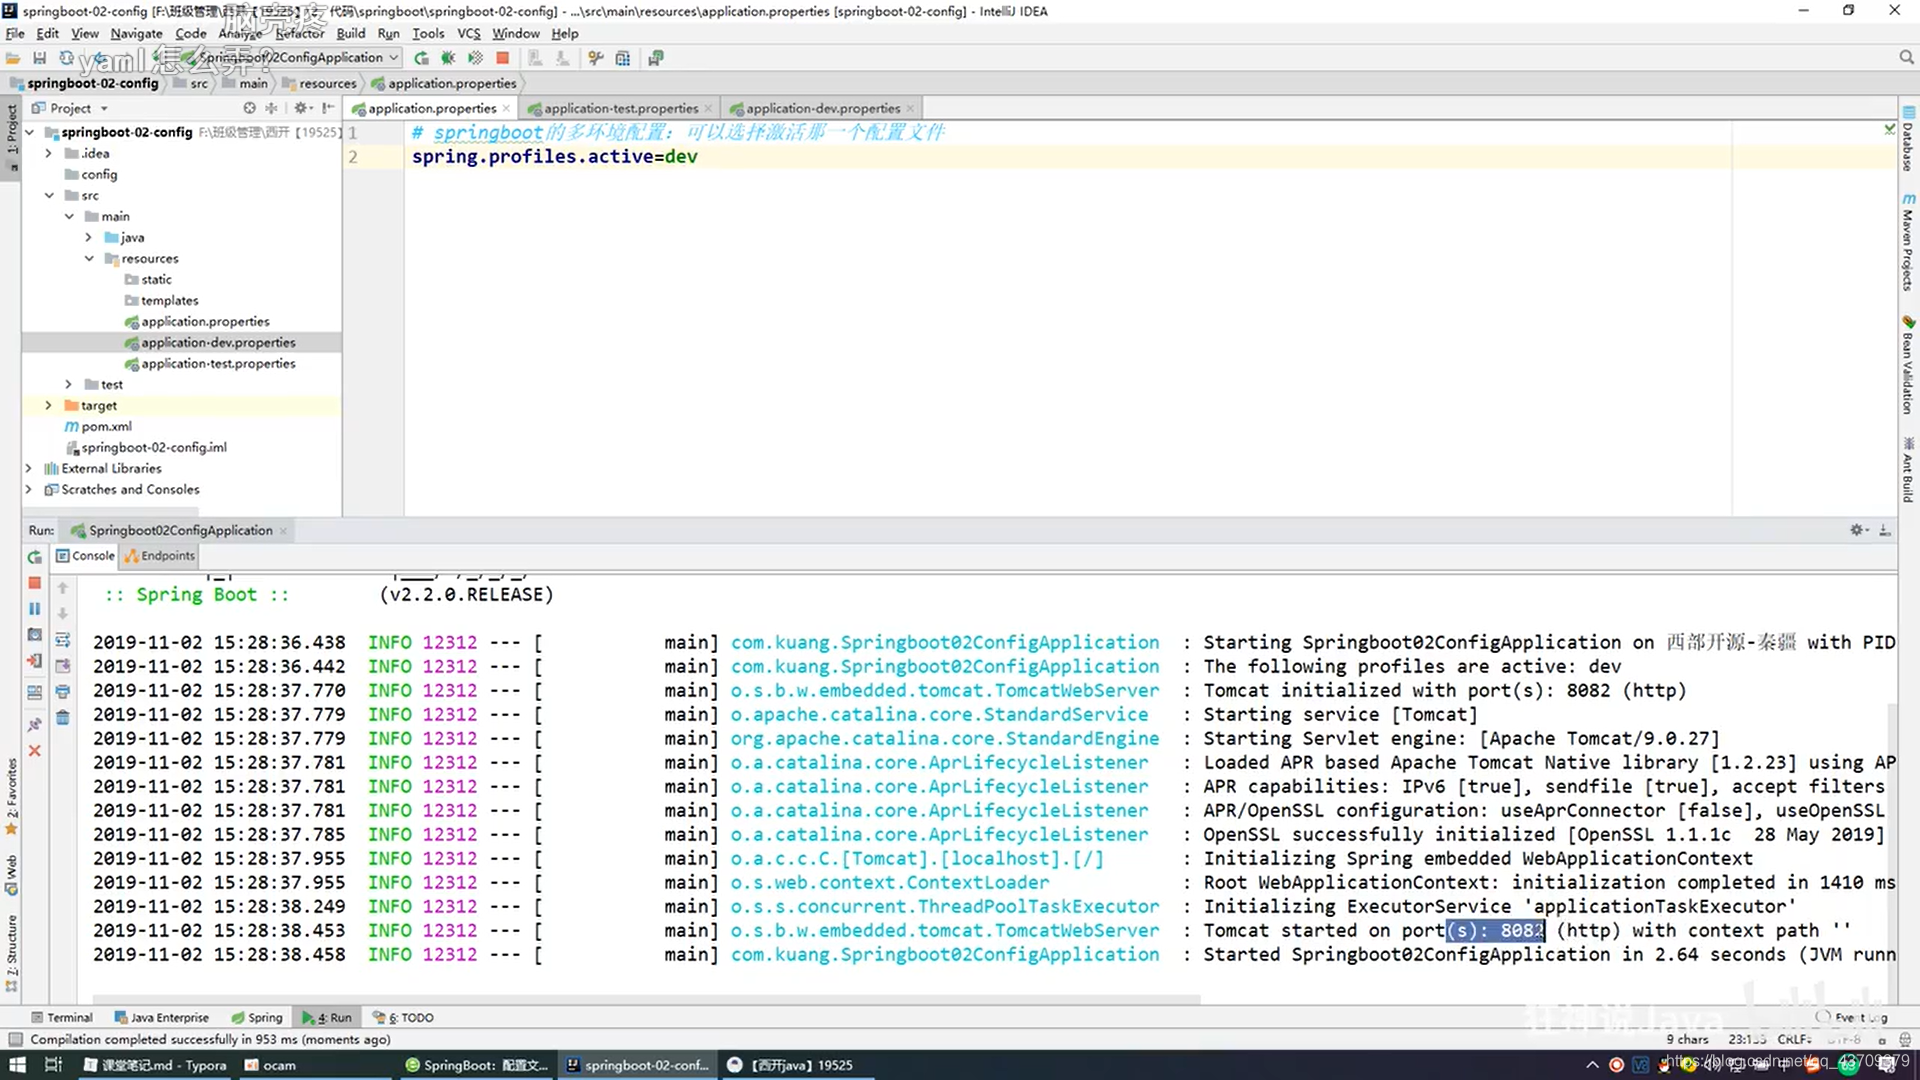Open the Build menu
1920x1080 pixels.
pyautogui.click(x=351, y=33)
